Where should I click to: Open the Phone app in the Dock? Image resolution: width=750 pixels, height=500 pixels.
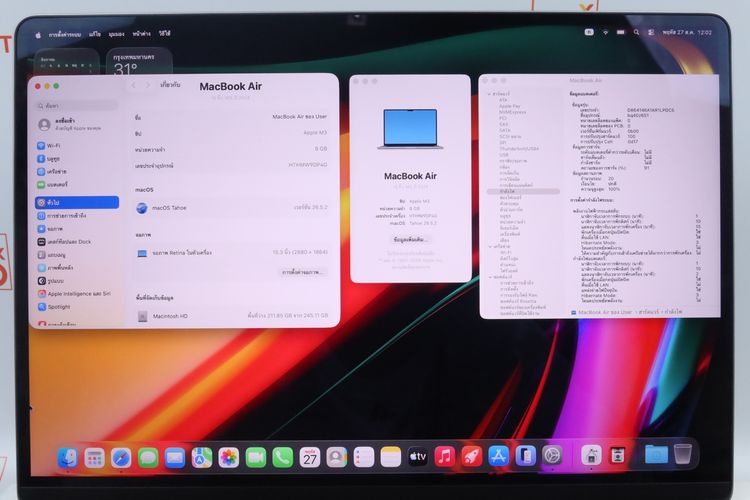283,457
